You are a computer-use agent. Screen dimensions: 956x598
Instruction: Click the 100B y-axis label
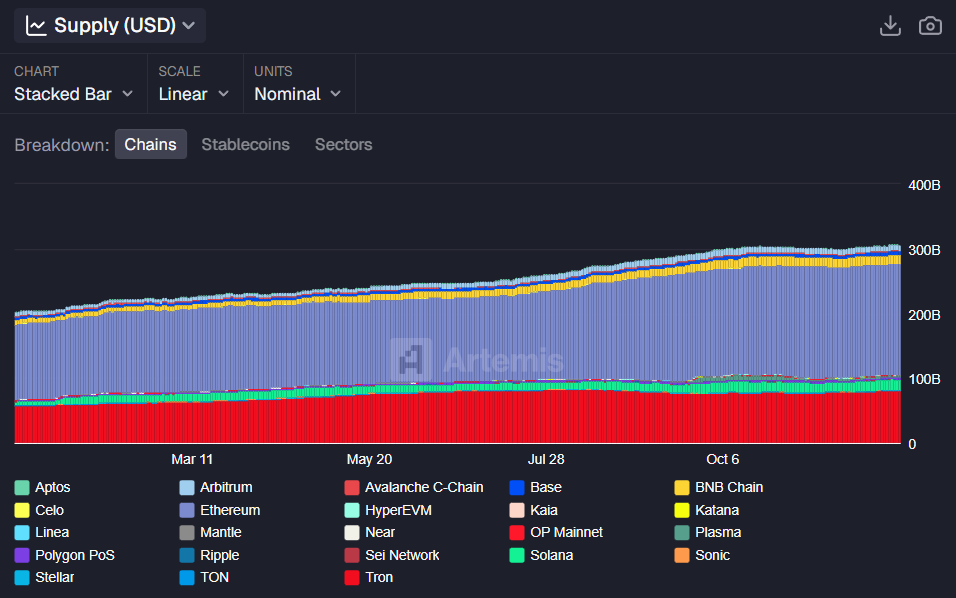coord(924,380)
